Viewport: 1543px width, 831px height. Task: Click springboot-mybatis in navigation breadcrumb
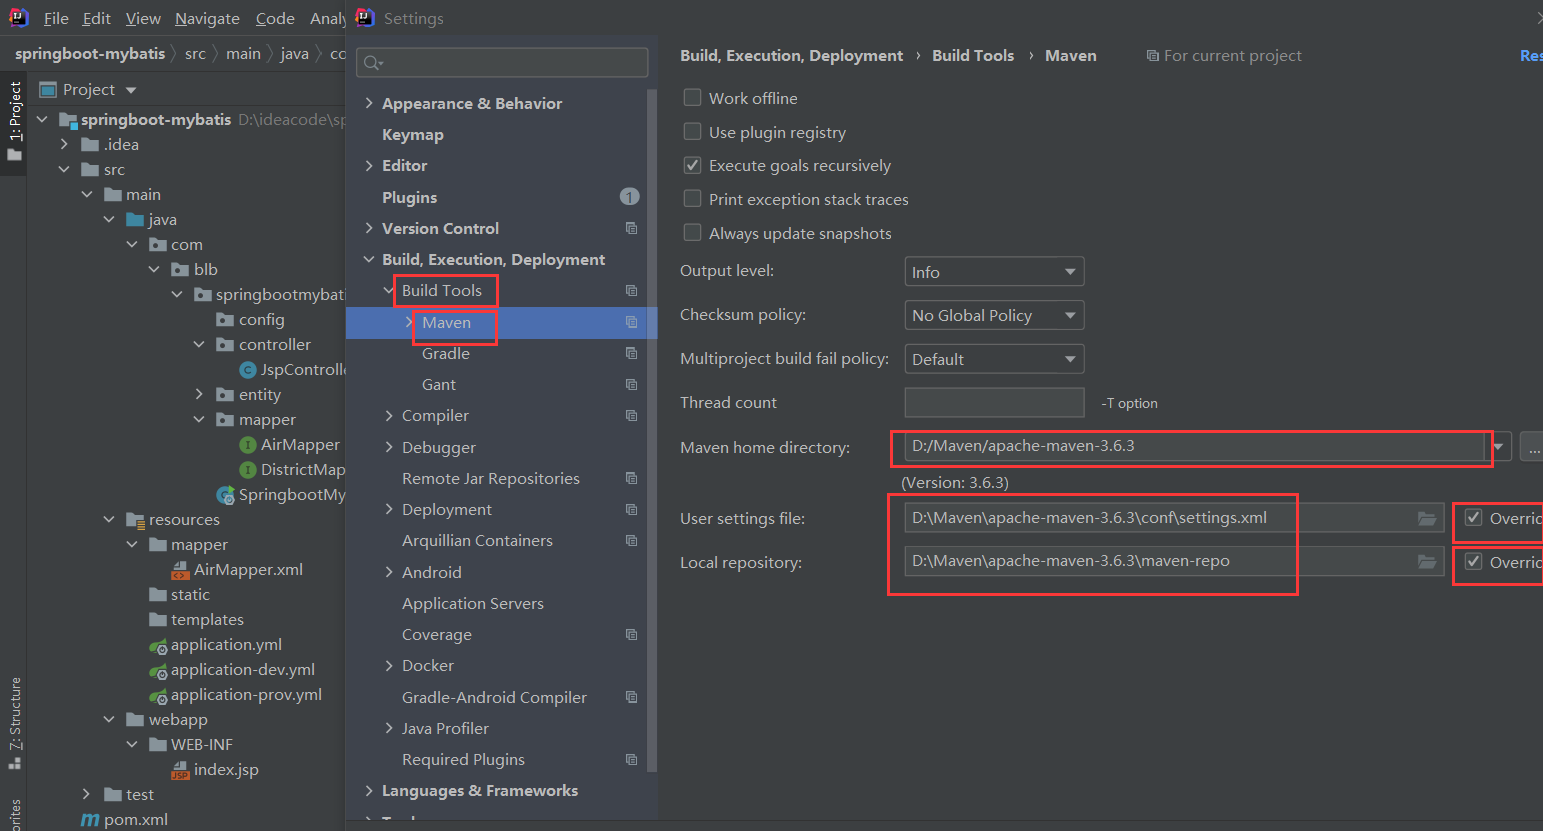90,54
